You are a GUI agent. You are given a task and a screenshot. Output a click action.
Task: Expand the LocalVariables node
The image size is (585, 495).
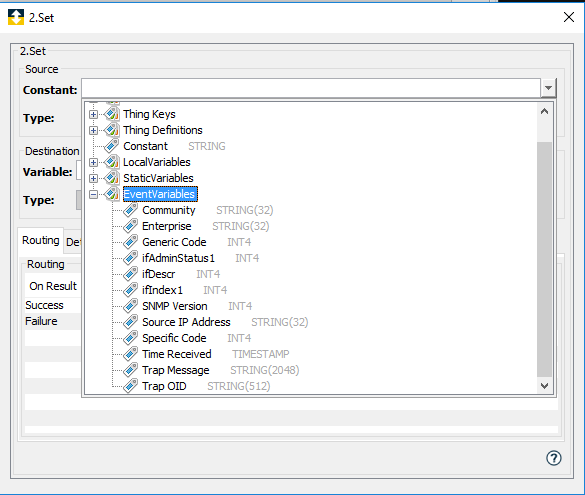(93, 162)
